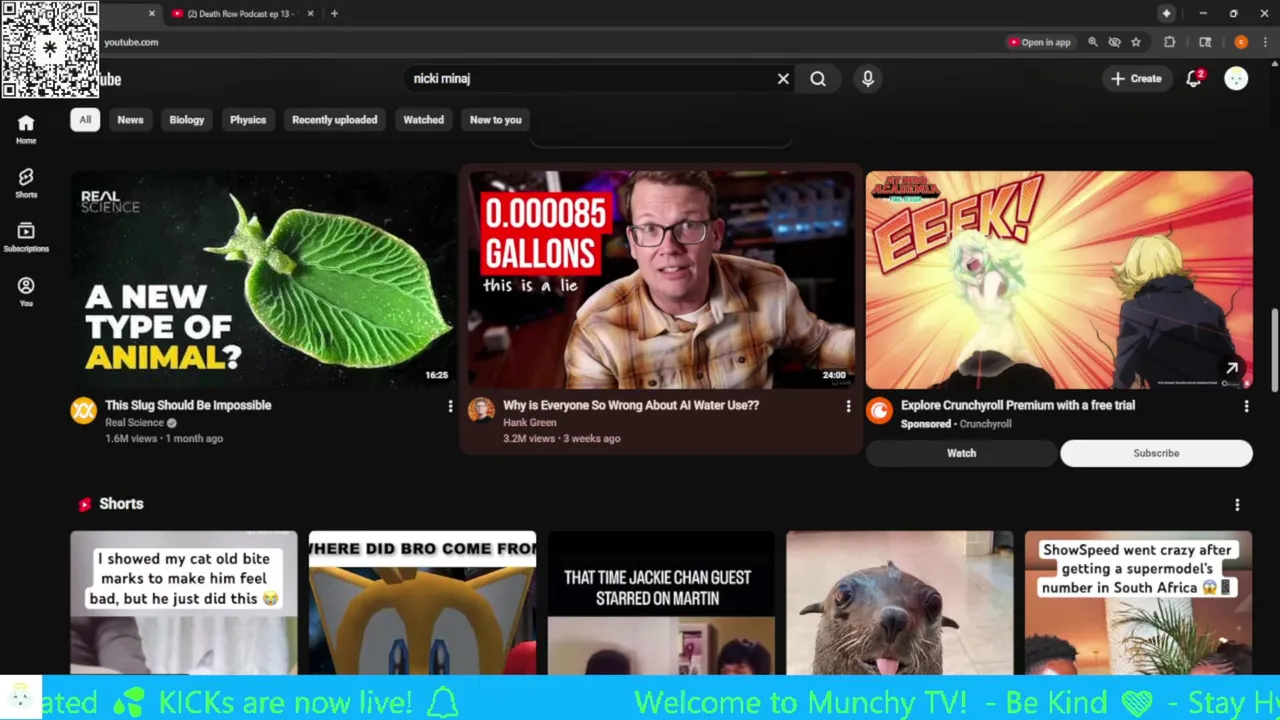Select the Recently uploaded chip

click(335, 120)
